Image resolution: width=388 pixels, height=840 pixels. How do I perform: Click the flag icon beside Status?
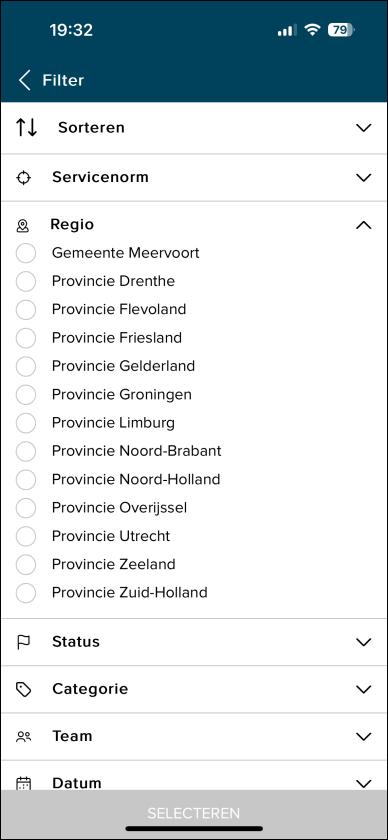tap(24, 642)
